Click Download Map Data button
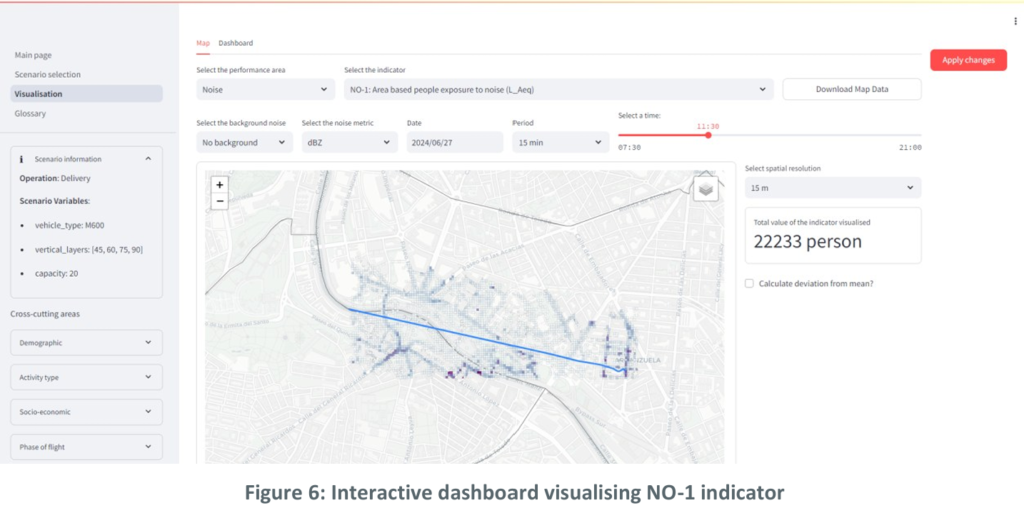 pyautogui.click(x=851, y=90)
